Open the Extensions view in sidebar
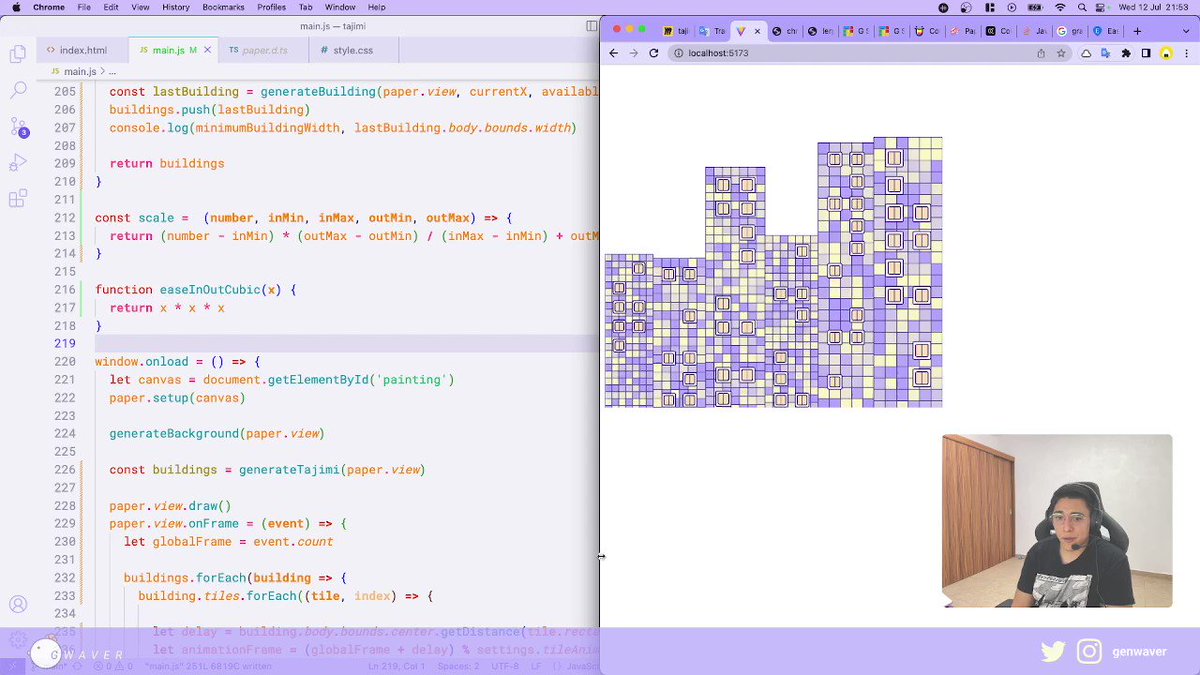Screen dimensions: 1200x675 (18, 199)
